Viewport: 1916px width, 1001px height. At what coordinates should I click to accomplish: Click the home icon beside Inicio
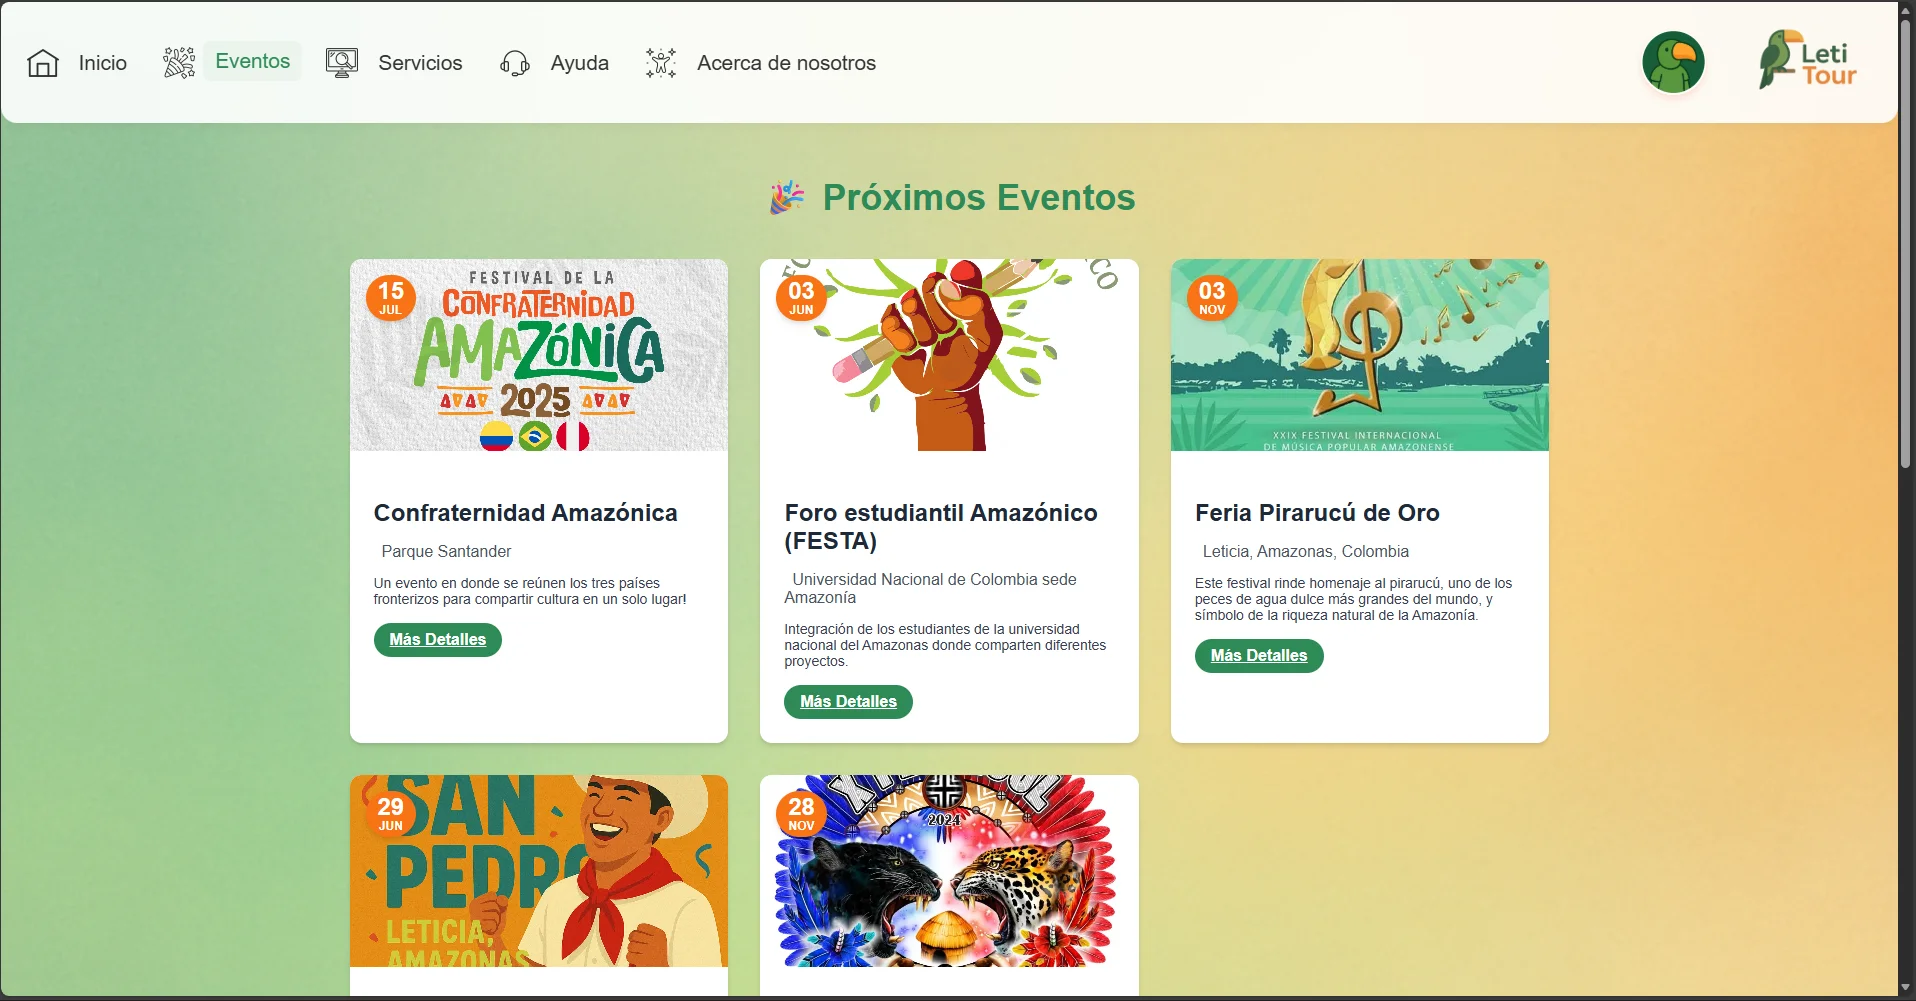coord(43,63)
